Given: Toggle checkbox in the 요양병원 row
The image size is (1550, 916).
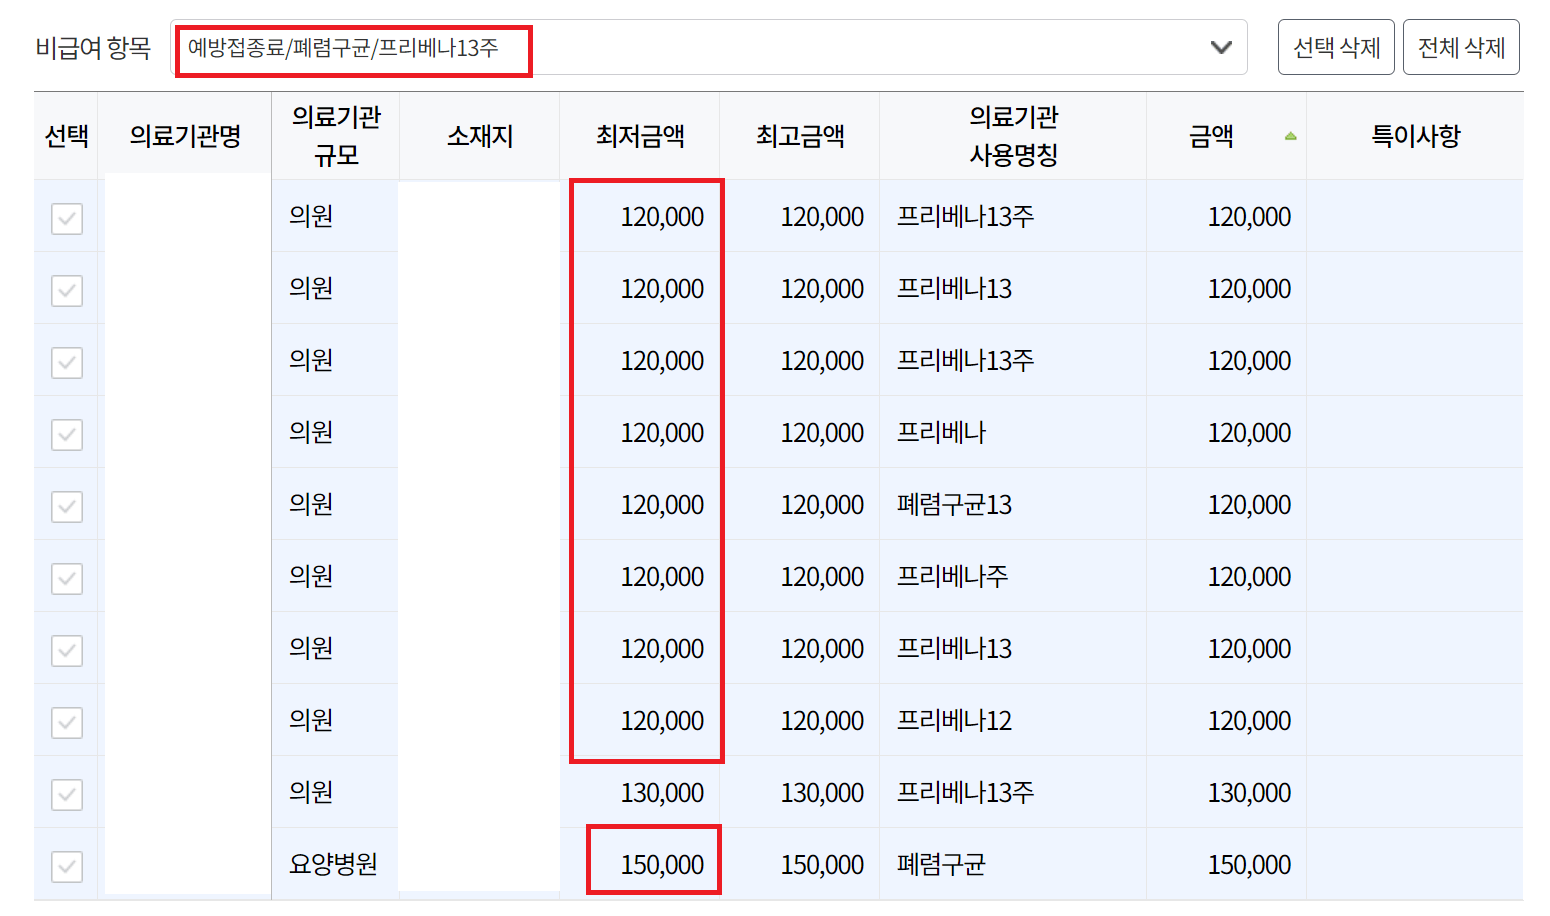Looking at the screenshot, I should (x=67, y=867).
